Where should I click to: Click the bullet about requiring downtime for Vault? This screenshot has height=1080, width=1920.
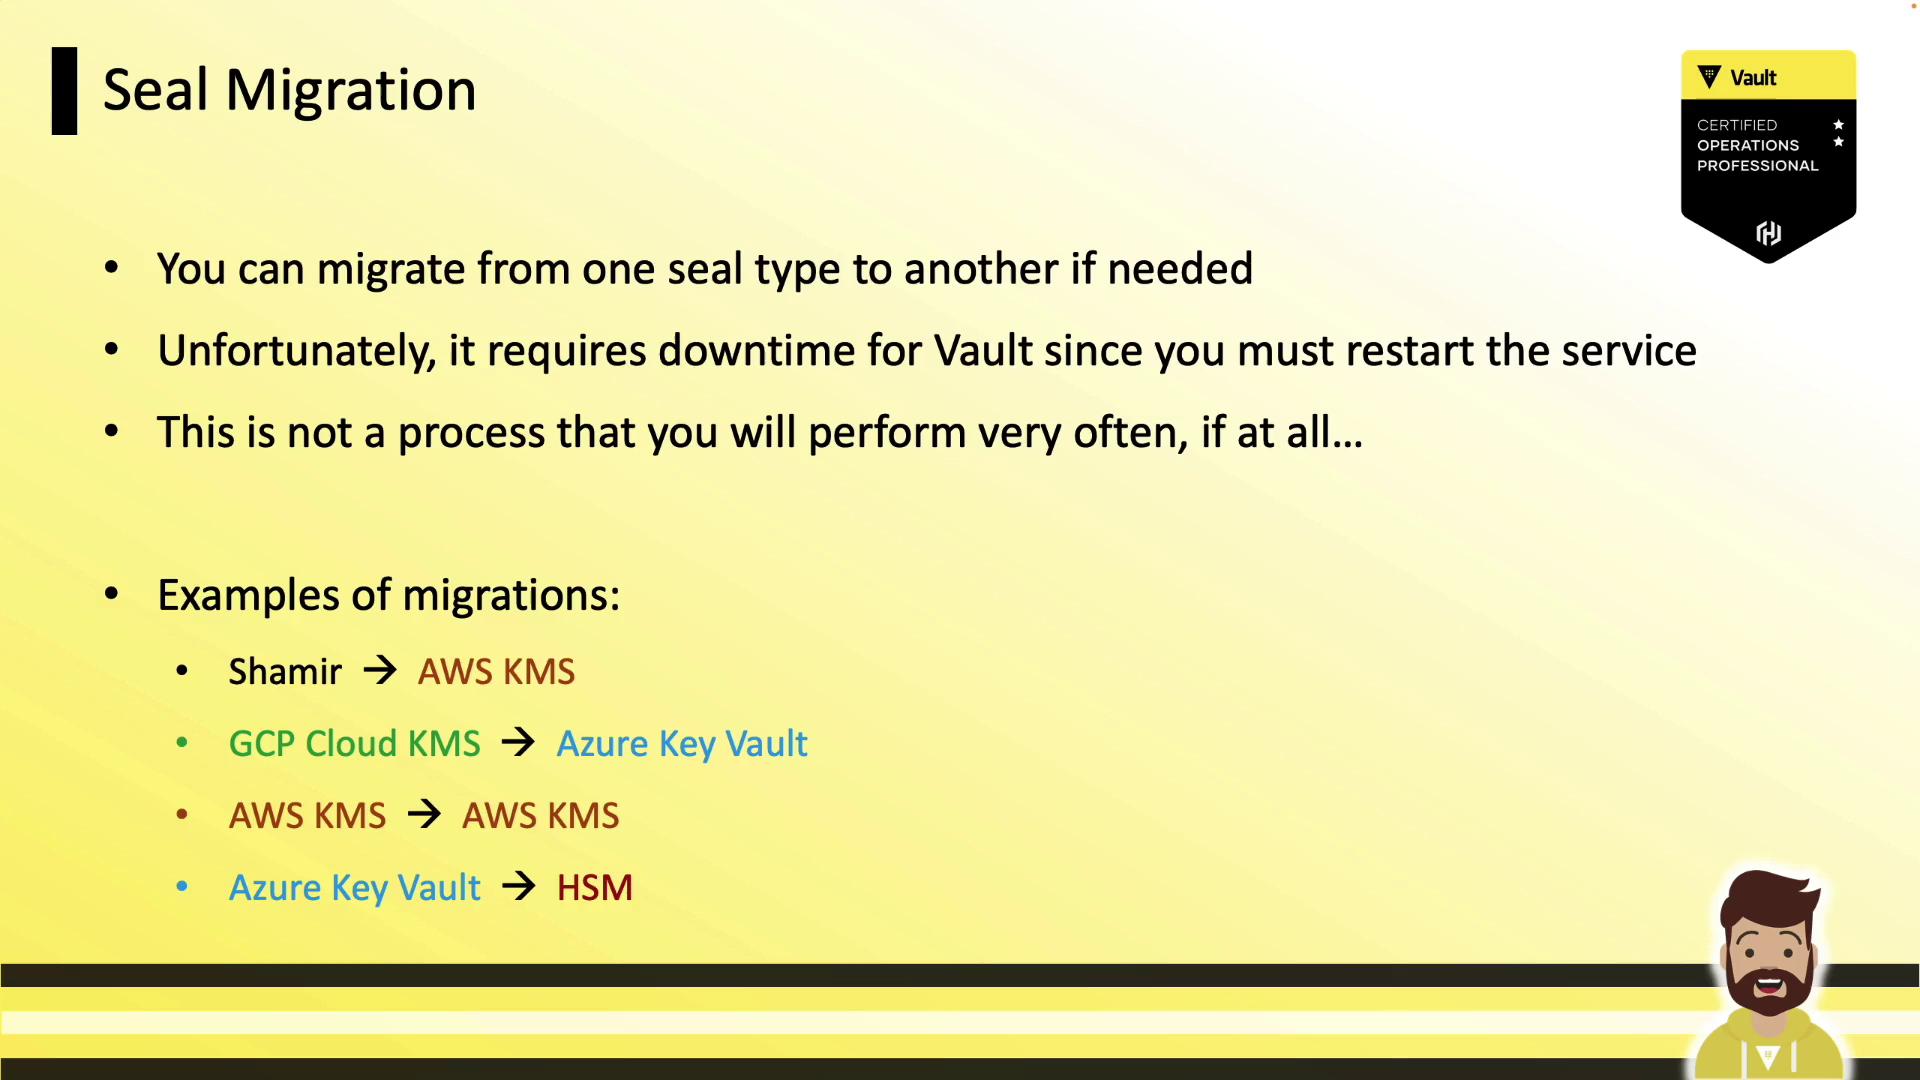(x=926, y=351)
